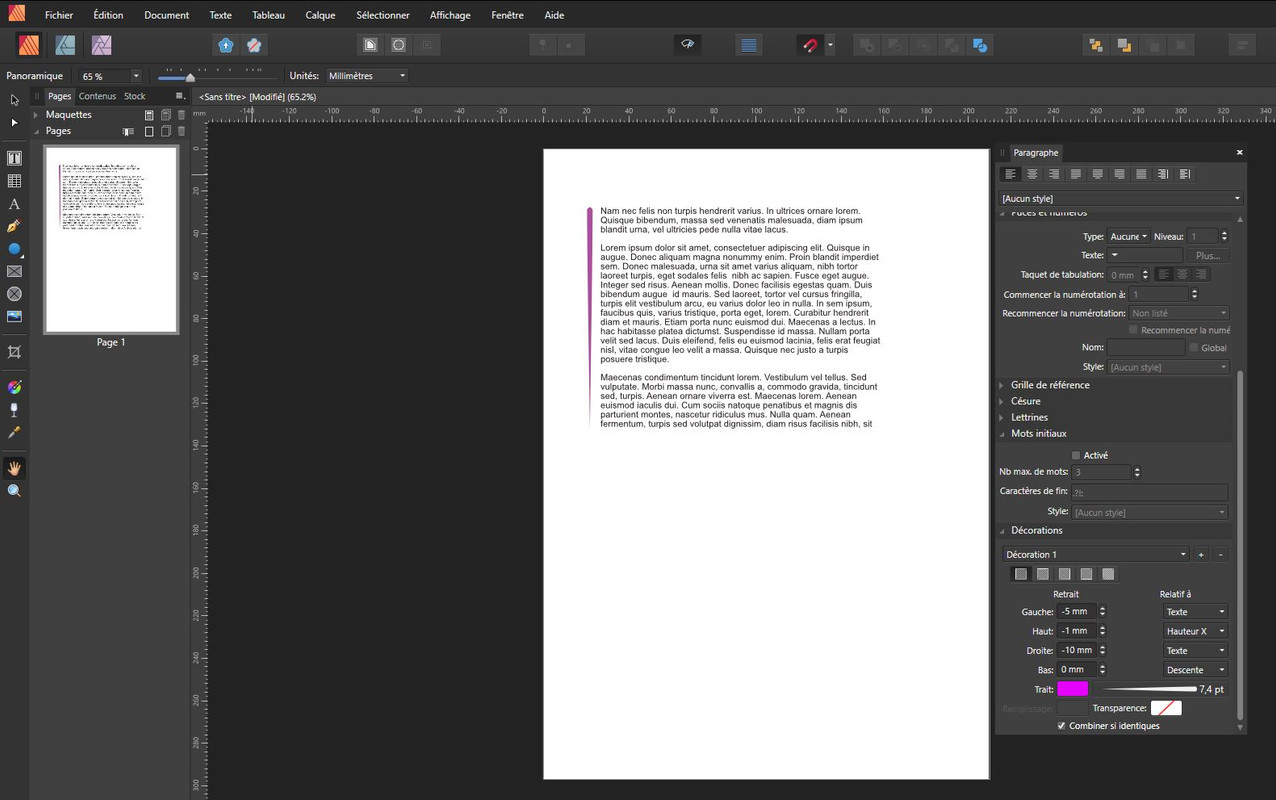Open the paragraph style [Aucun style] dropdown
The height and width of the screenshot is (800, 1276).
tap(1120, 198)
